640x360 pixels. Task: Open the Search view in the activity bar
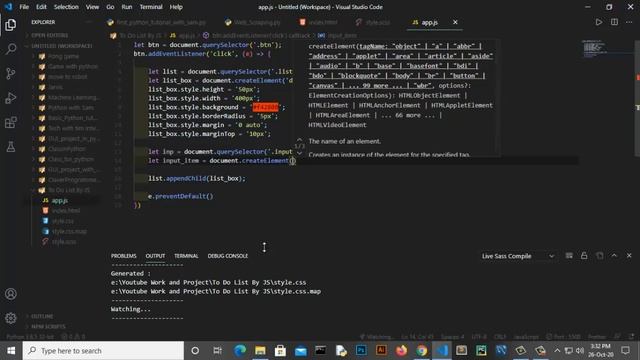(x=11, y=49)
